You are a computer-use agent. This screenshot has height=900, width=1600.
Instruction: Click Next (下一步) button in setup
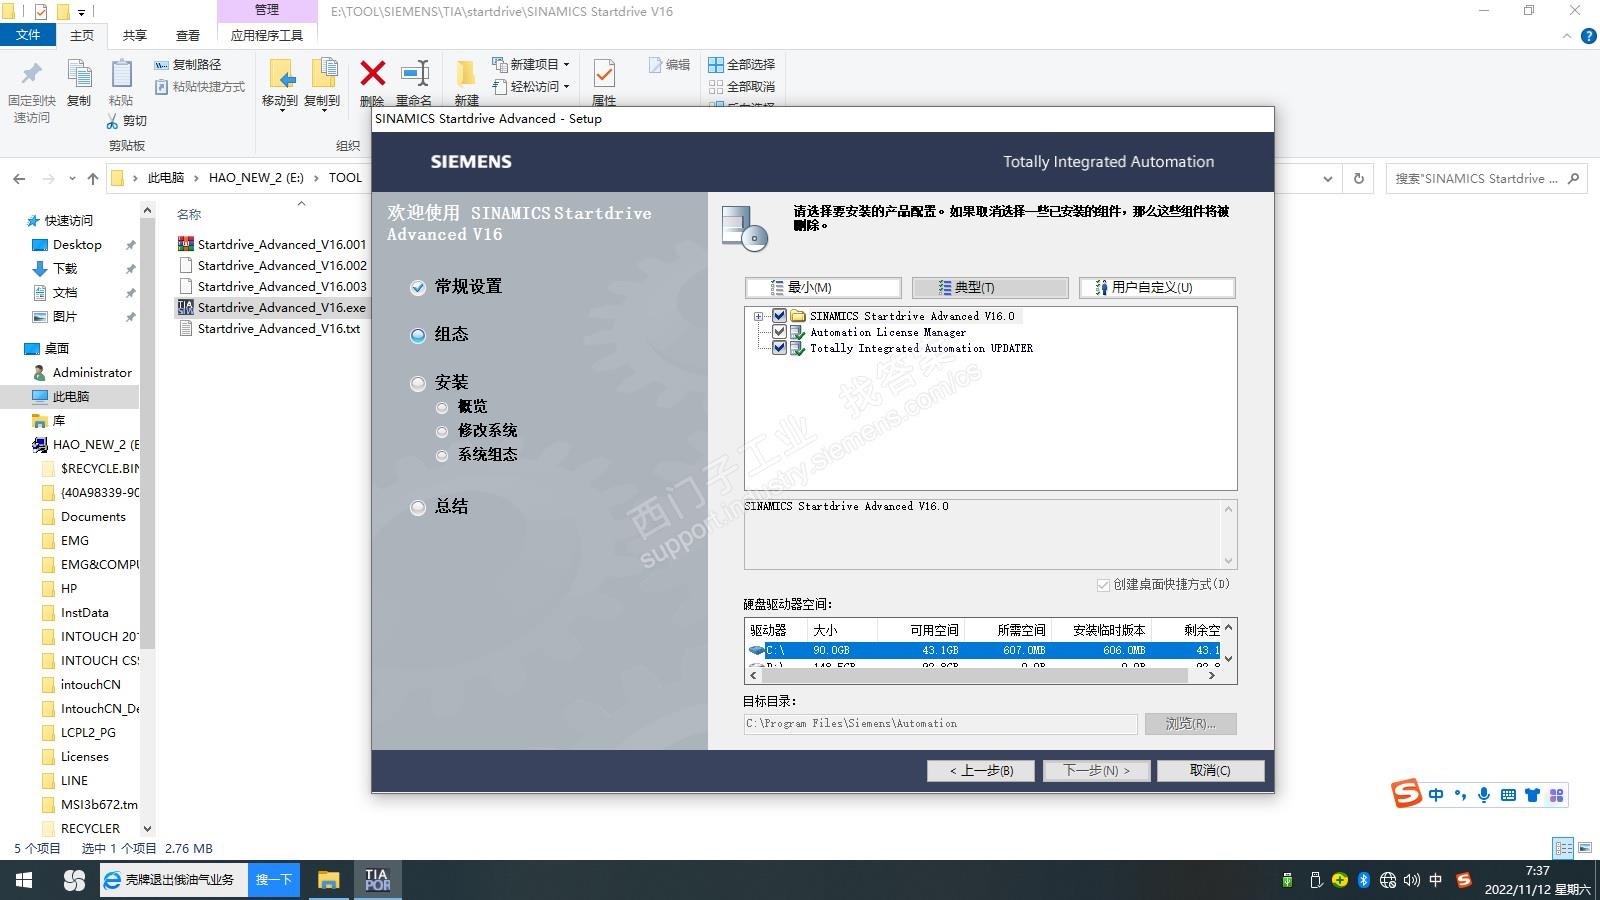pyautogui.click(x=1096, y=771)
